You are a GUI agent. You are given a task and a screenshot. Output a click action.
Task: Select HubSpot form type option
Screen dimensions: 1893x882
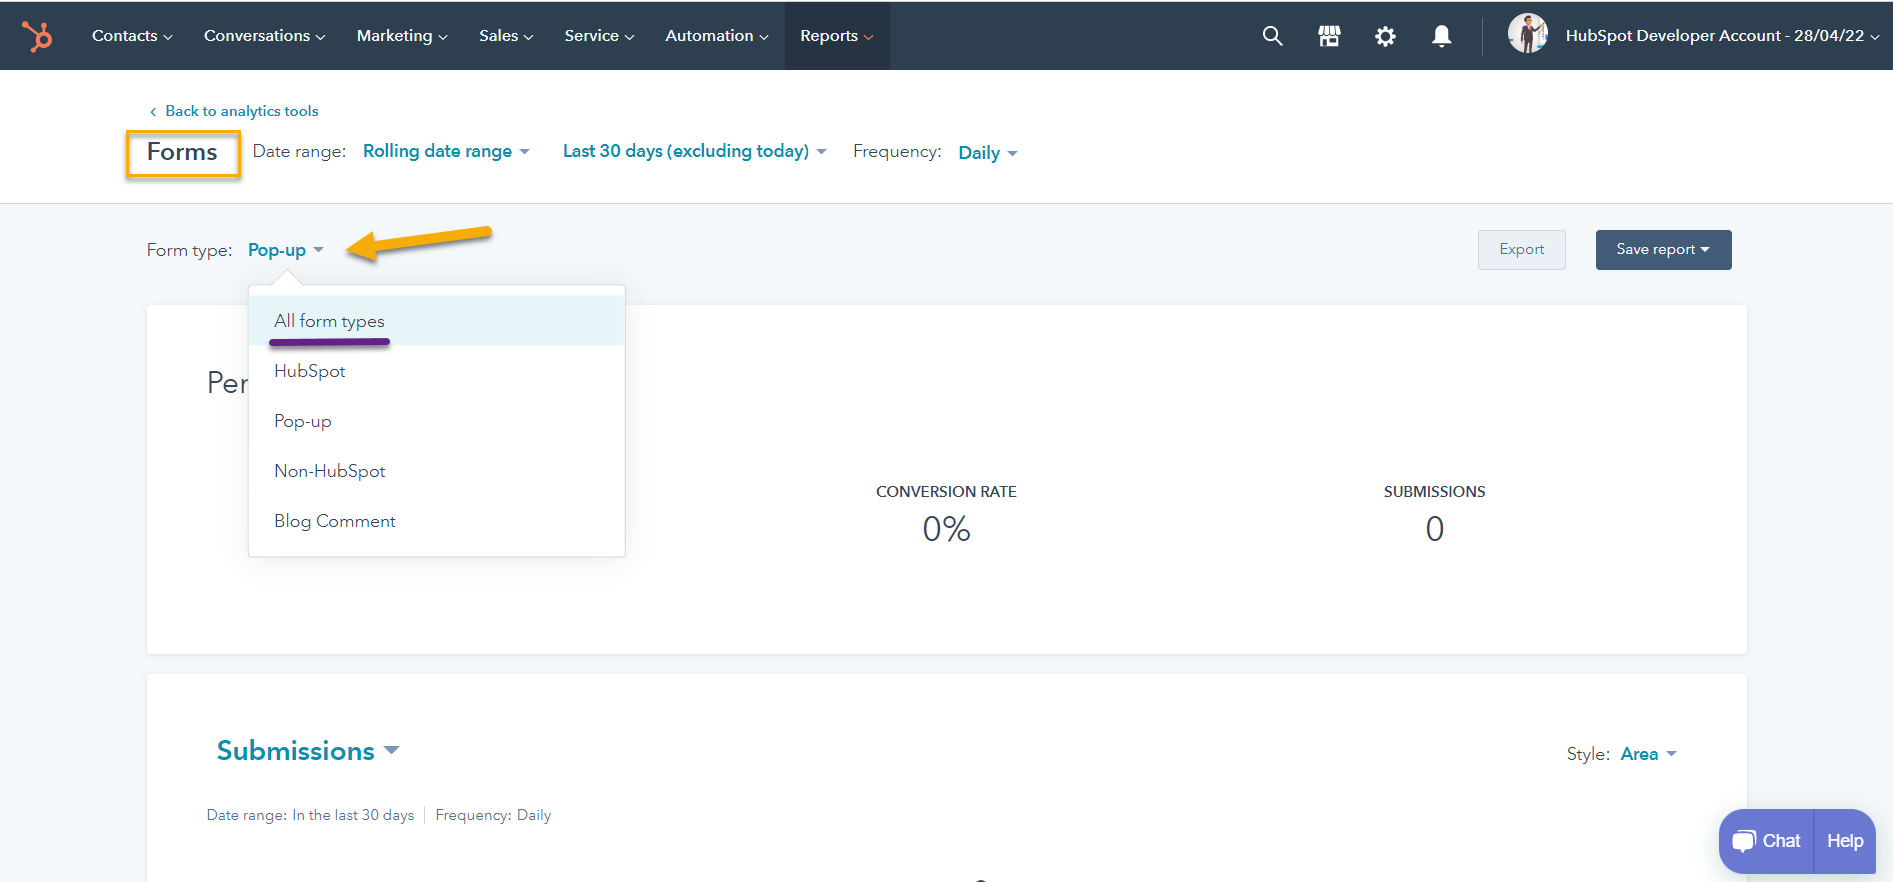pos(437,371)
